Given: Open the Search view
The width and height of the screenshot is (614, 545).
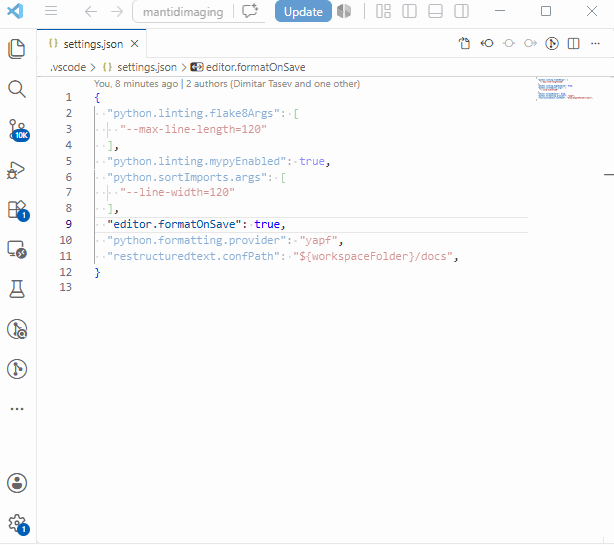Looking at the screenshot, I should click(17, 89).
